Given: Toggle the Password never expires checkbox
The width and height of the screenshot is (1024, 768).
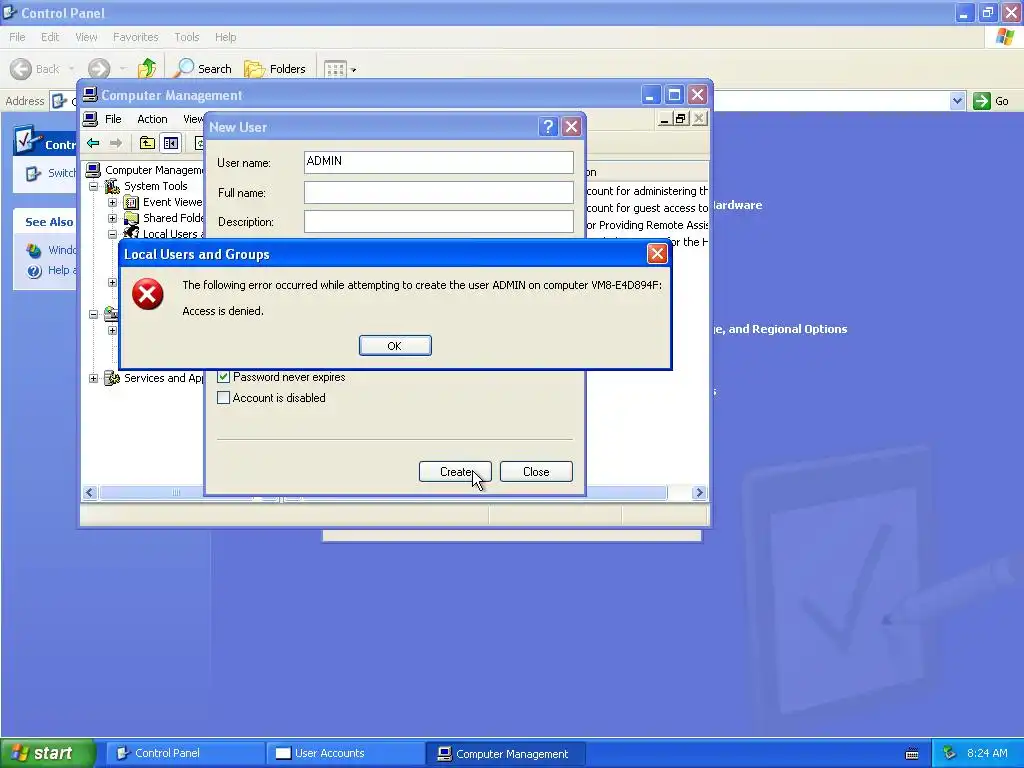Looking at the screenshot, I should click(x=223, y=377).
